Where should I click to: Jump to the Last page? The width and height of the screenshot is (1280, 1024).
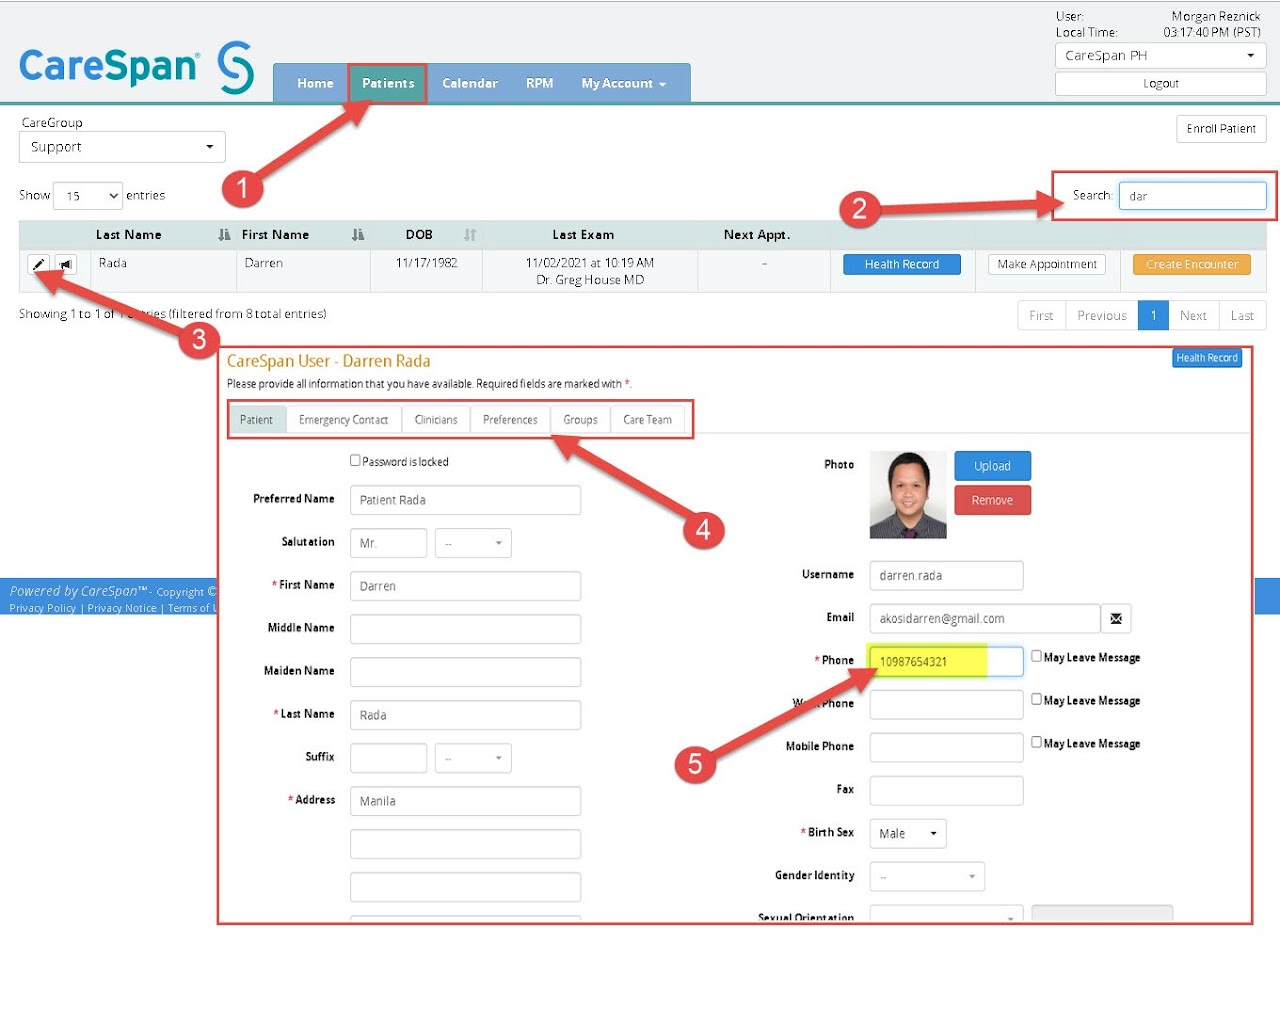[x=1242, y=316]
